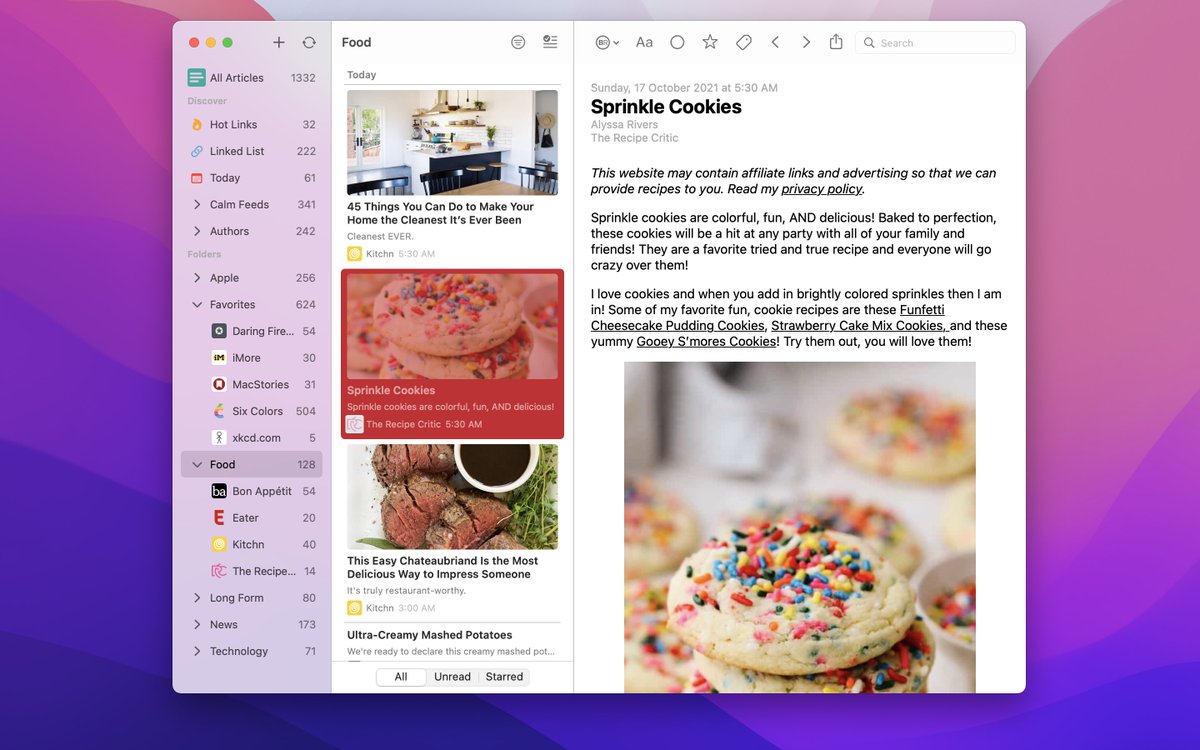1200x750 pixels.
Task: Select the Bon Appétit feed icon
Action: 219,491
